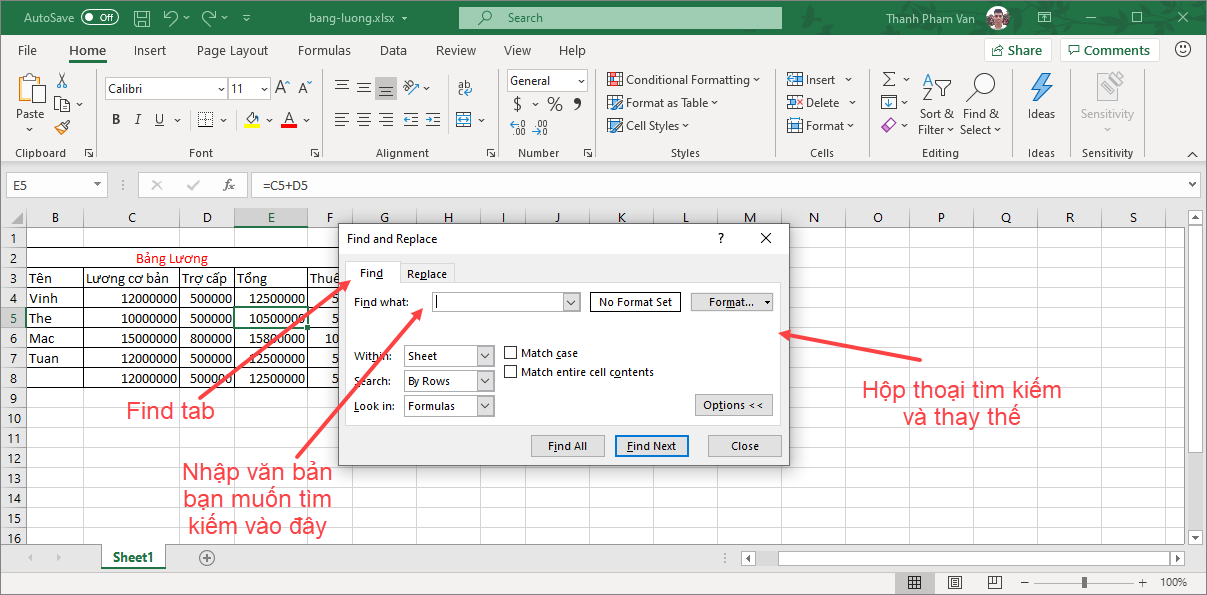Click Decrease Decimal icon
The image size is (1207, 595).
541,127
